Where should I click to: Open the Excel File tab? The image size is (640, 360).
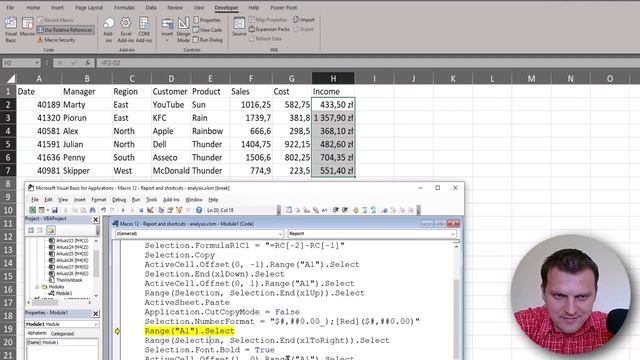click(10, 7)
